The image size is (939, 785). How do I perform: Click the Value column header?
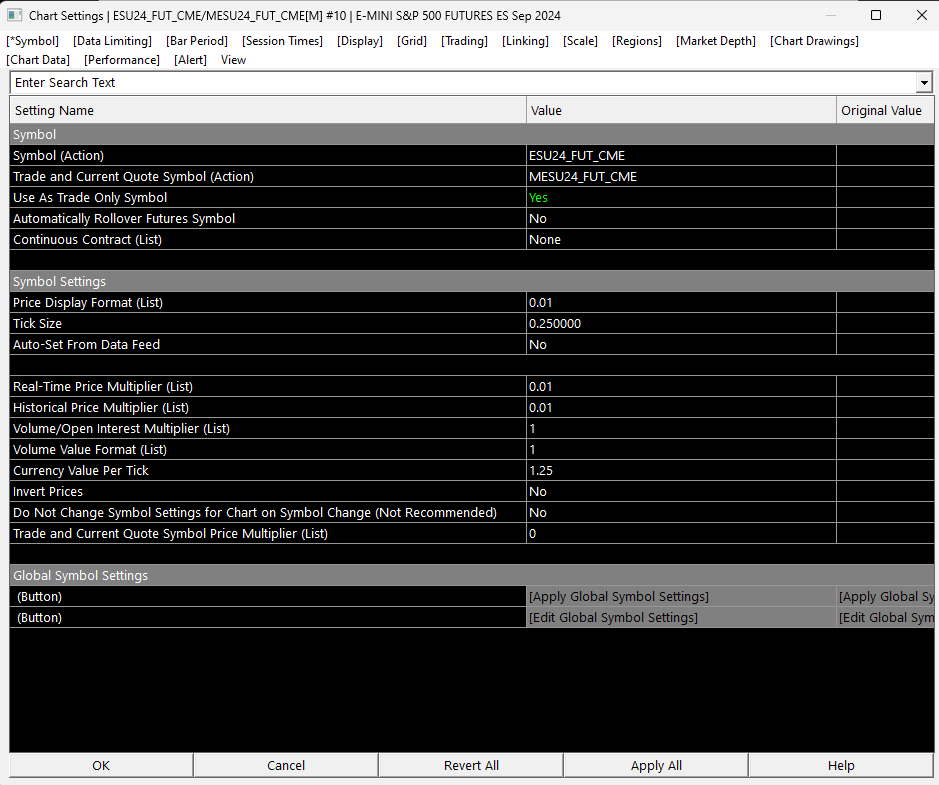(x=681, y=110)
